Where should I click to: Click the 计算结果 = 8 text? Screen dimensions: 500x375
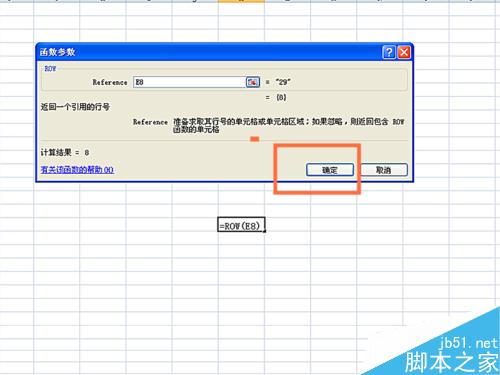[65, 153]
